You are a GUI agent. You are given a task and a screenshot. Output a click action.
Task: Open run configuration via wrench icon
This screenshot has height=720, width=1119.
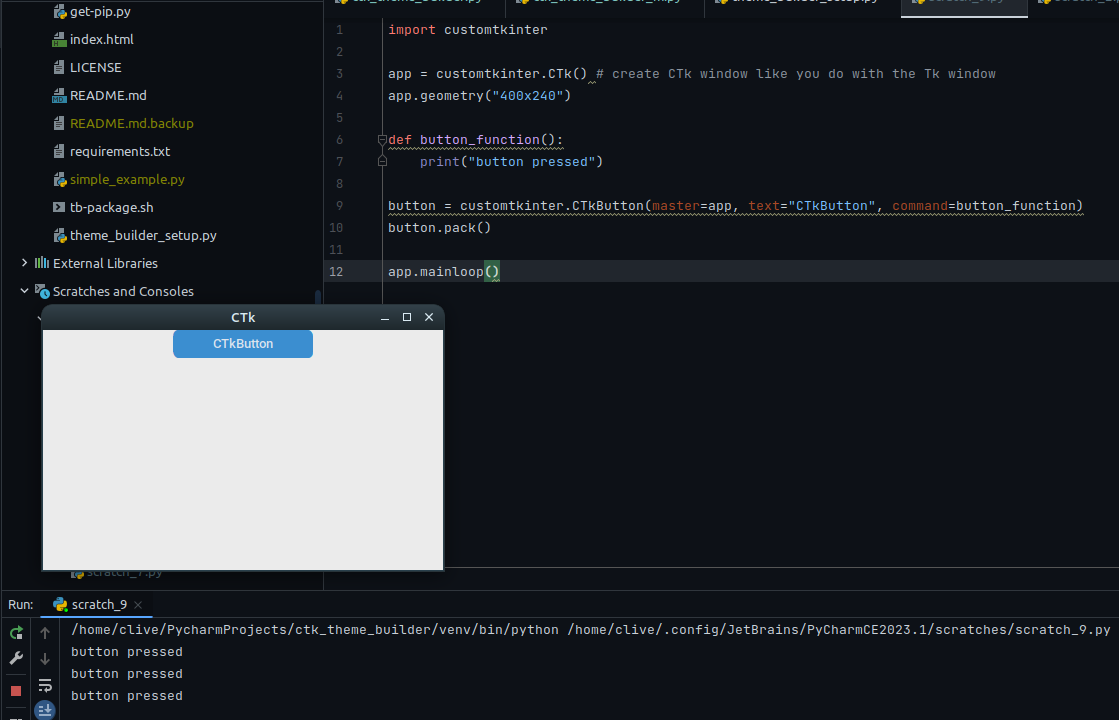click(16, 658)
